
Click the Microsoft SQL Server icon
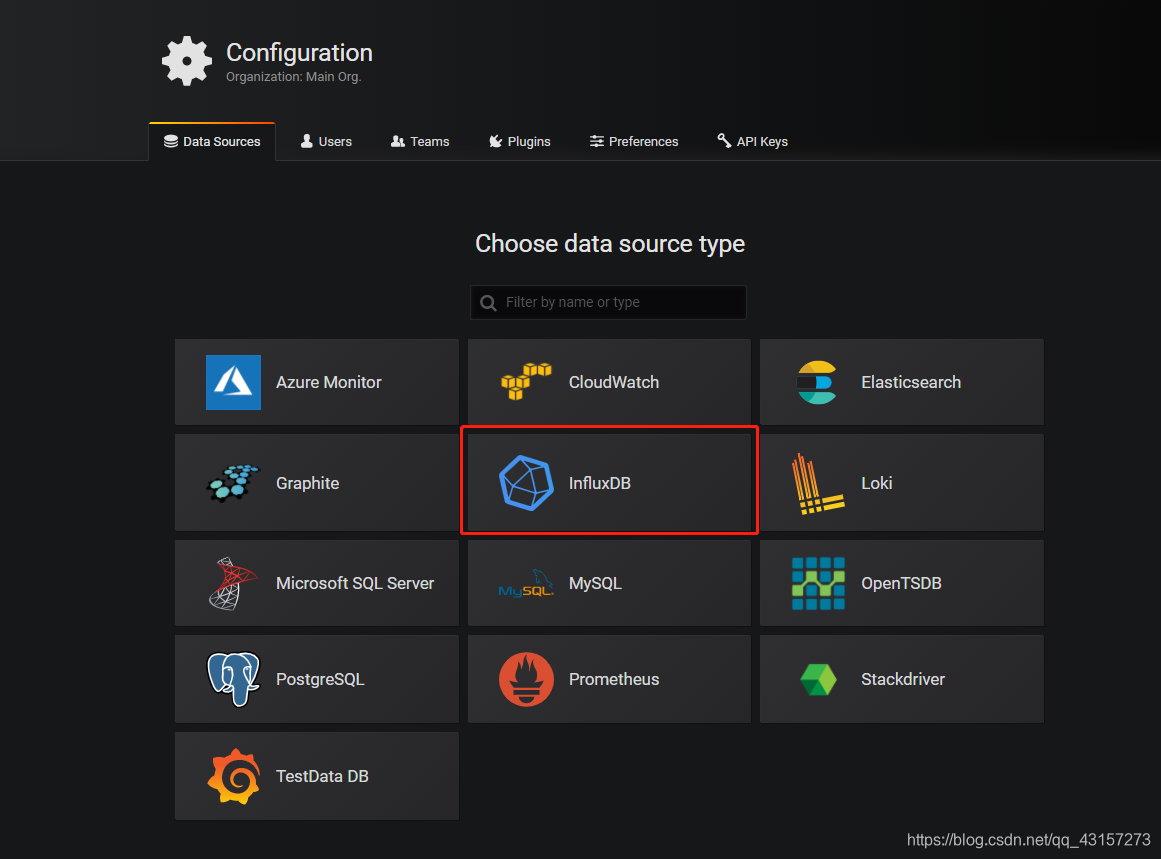(x=233, y=584)
